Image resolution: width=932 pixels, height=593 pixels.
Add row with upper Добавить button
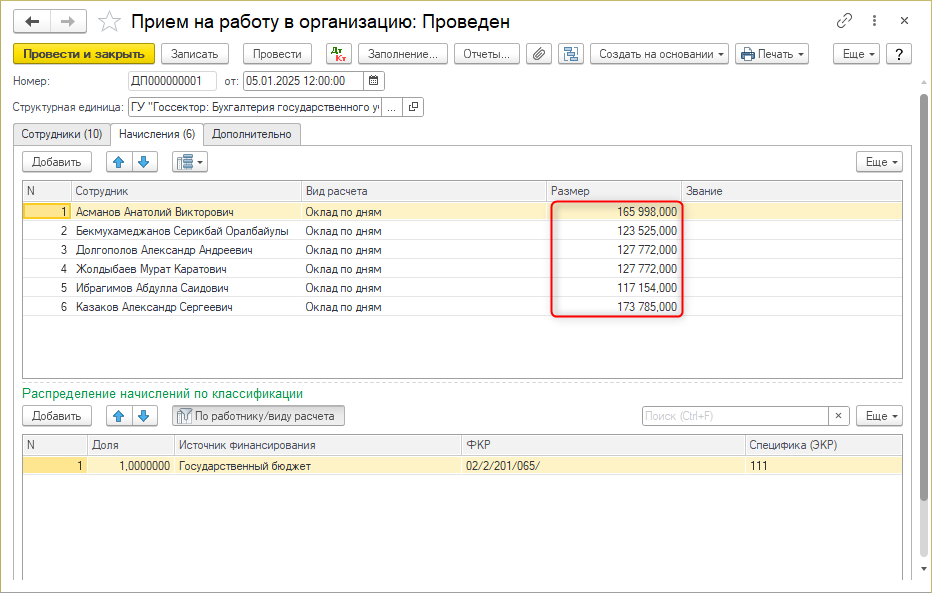click(x=56, y=162)
